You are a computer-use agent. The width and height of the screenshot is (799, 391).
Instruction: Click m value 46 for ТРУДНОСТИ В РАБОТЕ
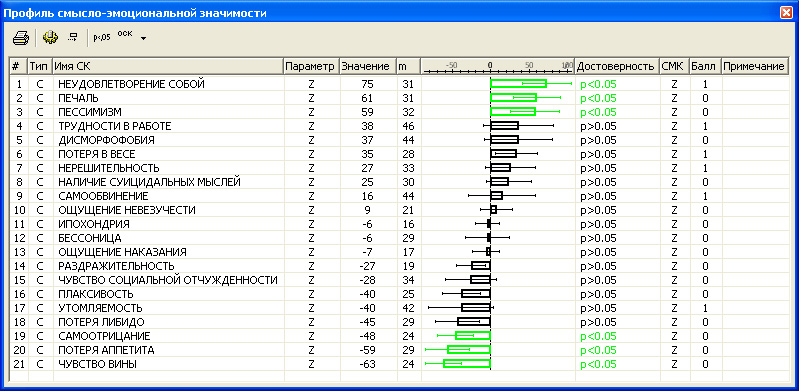point(408,126)
